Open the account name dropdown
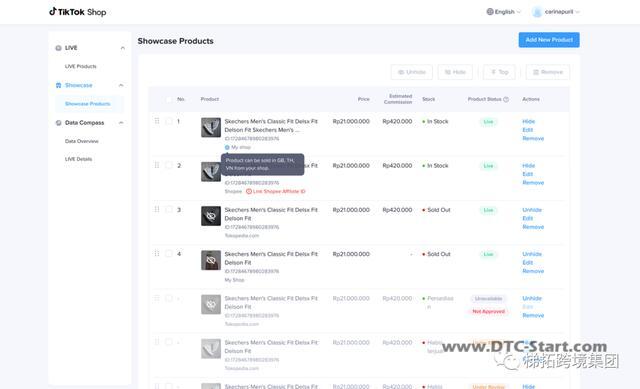This screenshot has height=389, width=640. [556, 12]
